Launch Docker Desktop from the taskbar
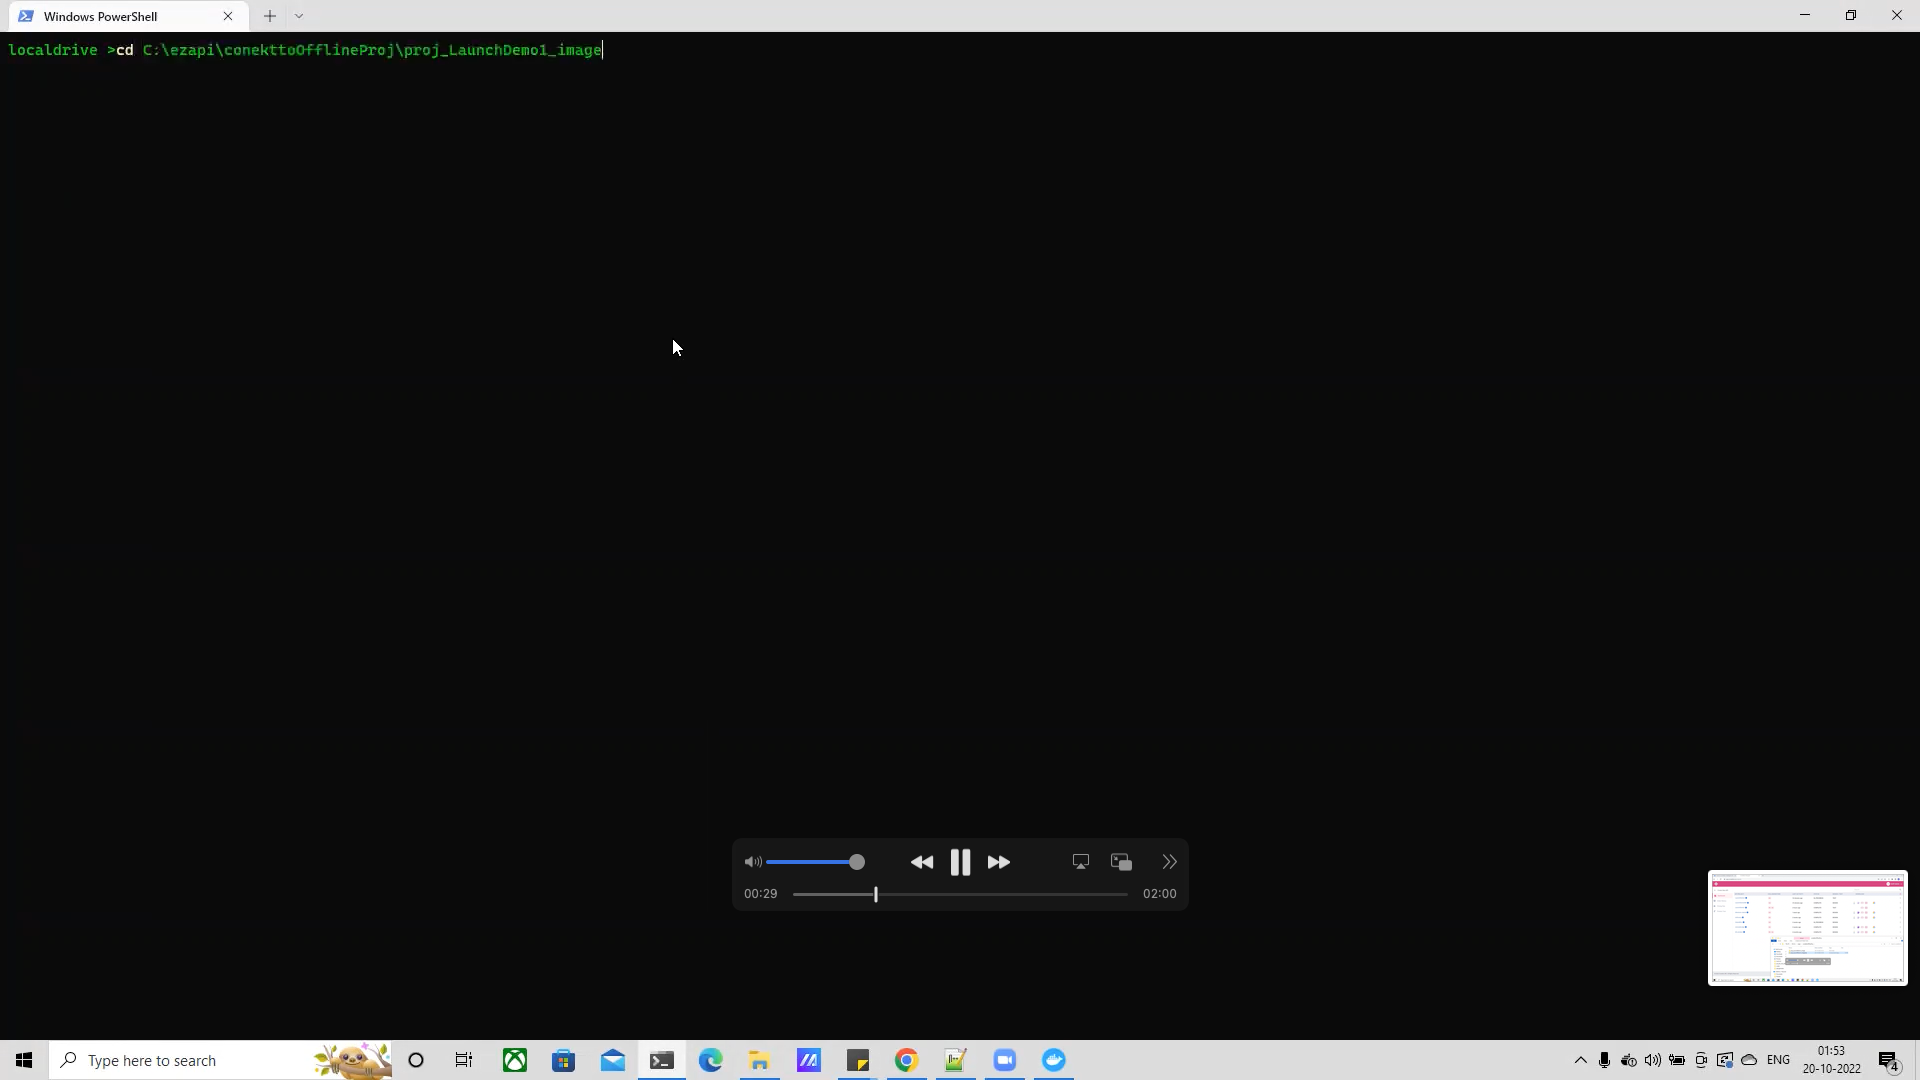Screen dimensions: 1920x1080 1055,1060
